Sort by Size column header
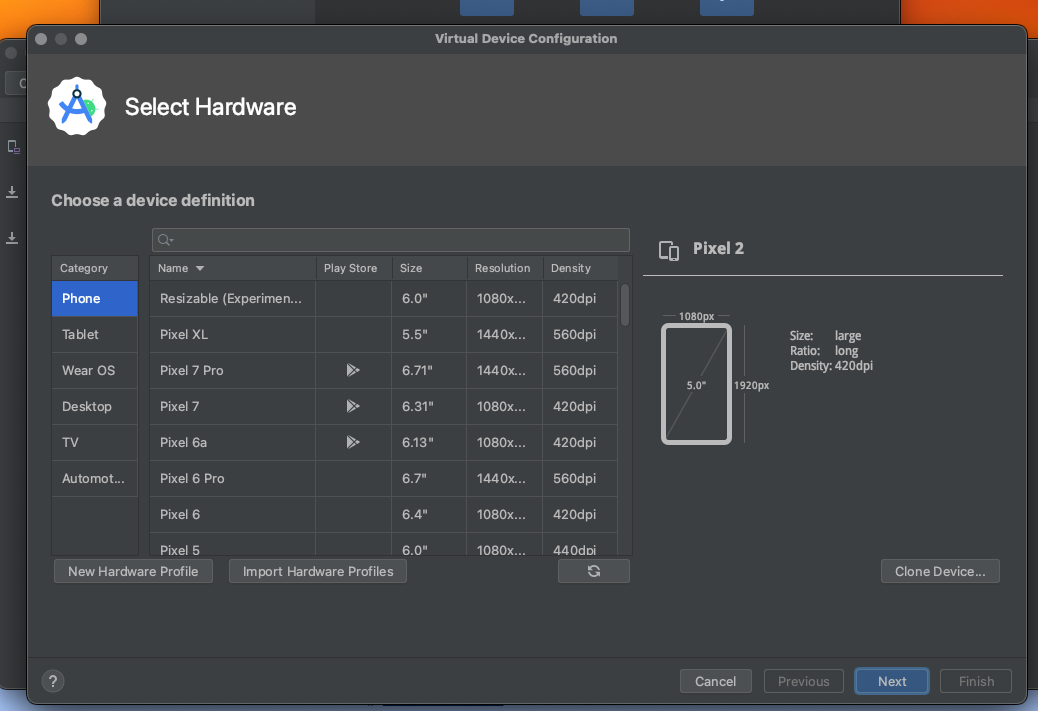This screenshot has width=1038, height=711. [430, 268]
